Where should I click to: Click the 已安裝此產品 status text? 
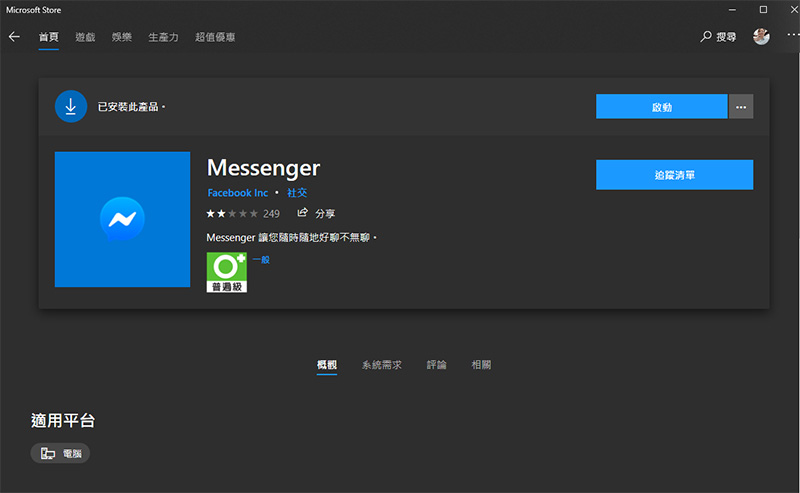coord(131,107)
